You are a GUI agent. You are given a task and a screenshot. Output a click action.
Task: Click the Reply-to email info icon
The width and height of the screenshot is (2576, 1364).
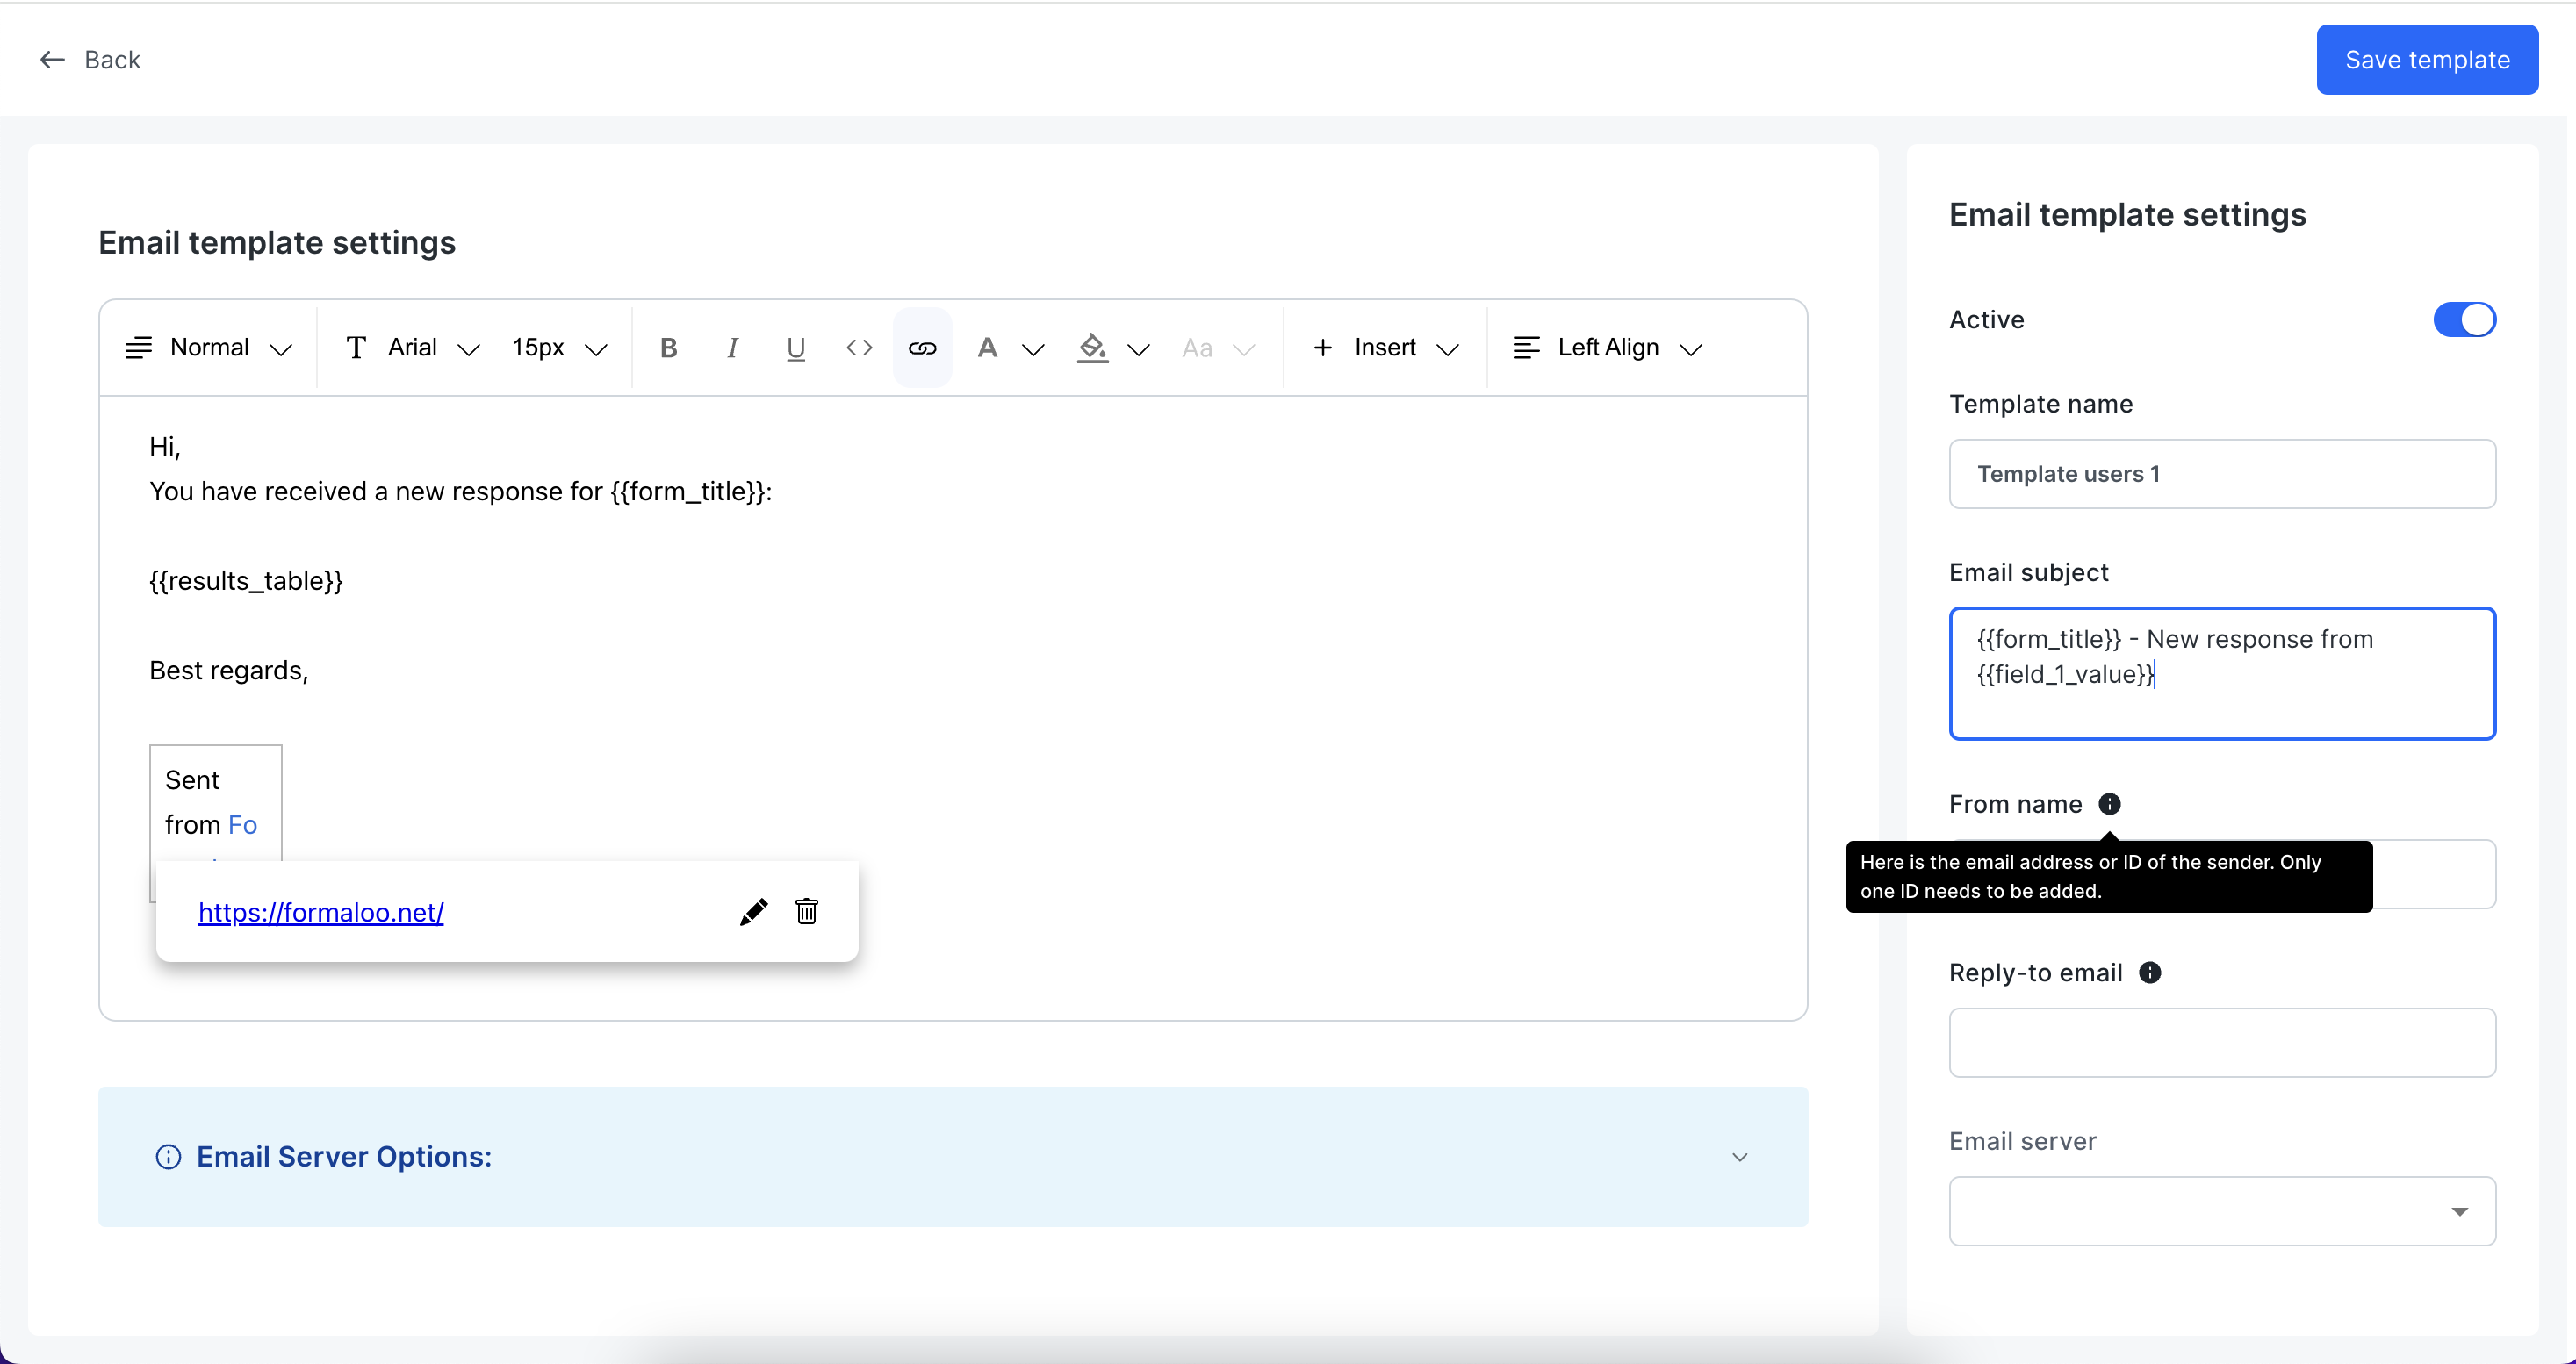point(2149,973)
